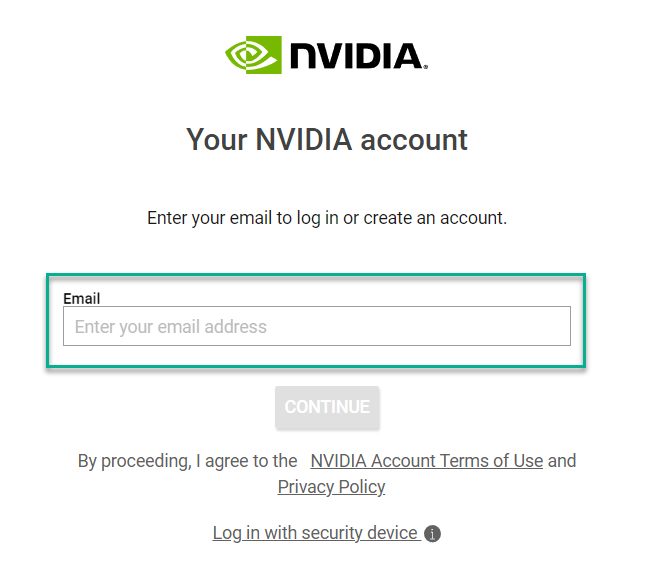668x581 pixels.
Task: Click the word "account" in the page heading
Action: (x=414, y=139)
